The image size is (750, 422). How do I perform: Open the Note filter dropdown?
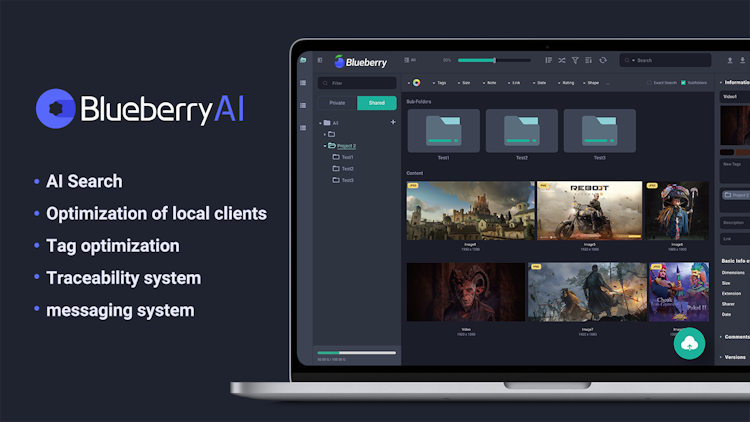(x=489, y=83)
